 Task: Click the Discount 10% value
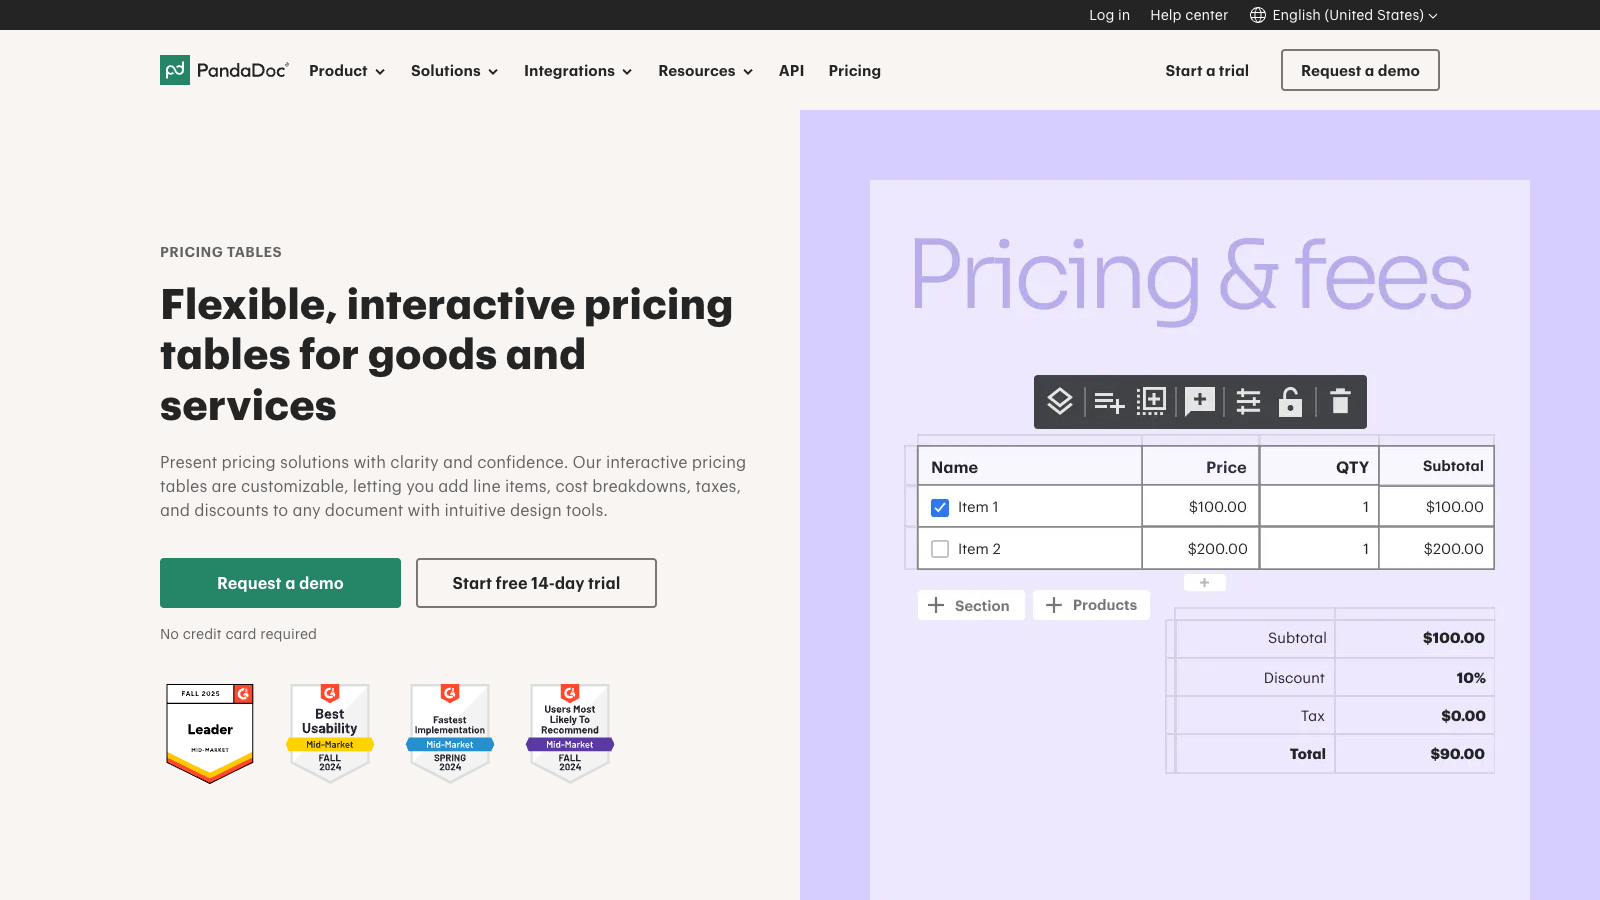click(x=1470, y=678)
